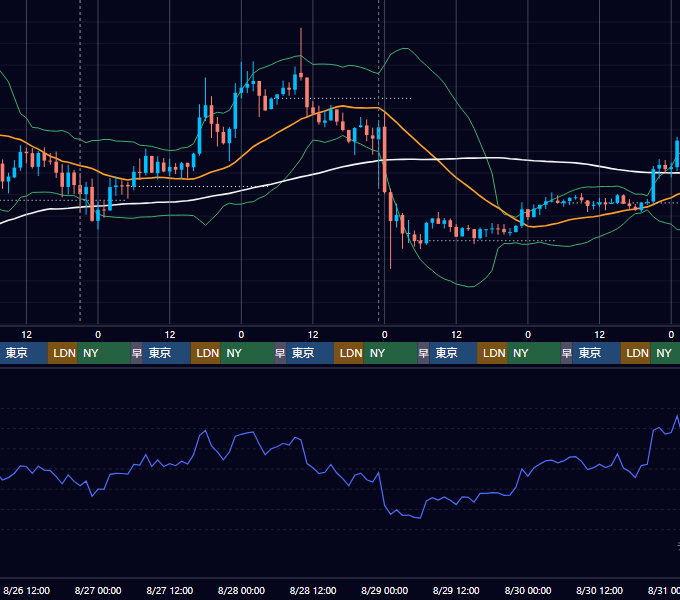The image size is (680, 600).
Task: Select the '8/27 12:00' date label
Action: pos(170,590)
